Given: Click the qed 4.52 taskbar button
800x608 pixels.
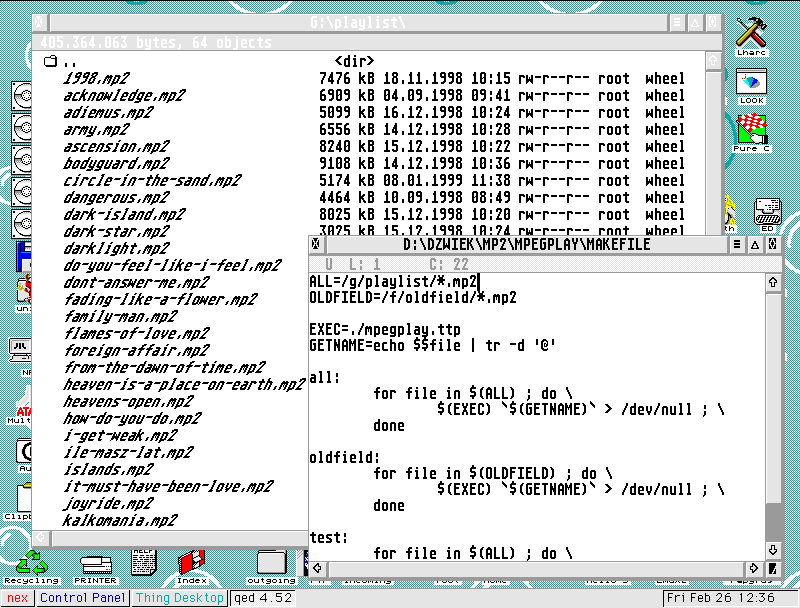Looking at the screenshot, I should pos(262,598).
